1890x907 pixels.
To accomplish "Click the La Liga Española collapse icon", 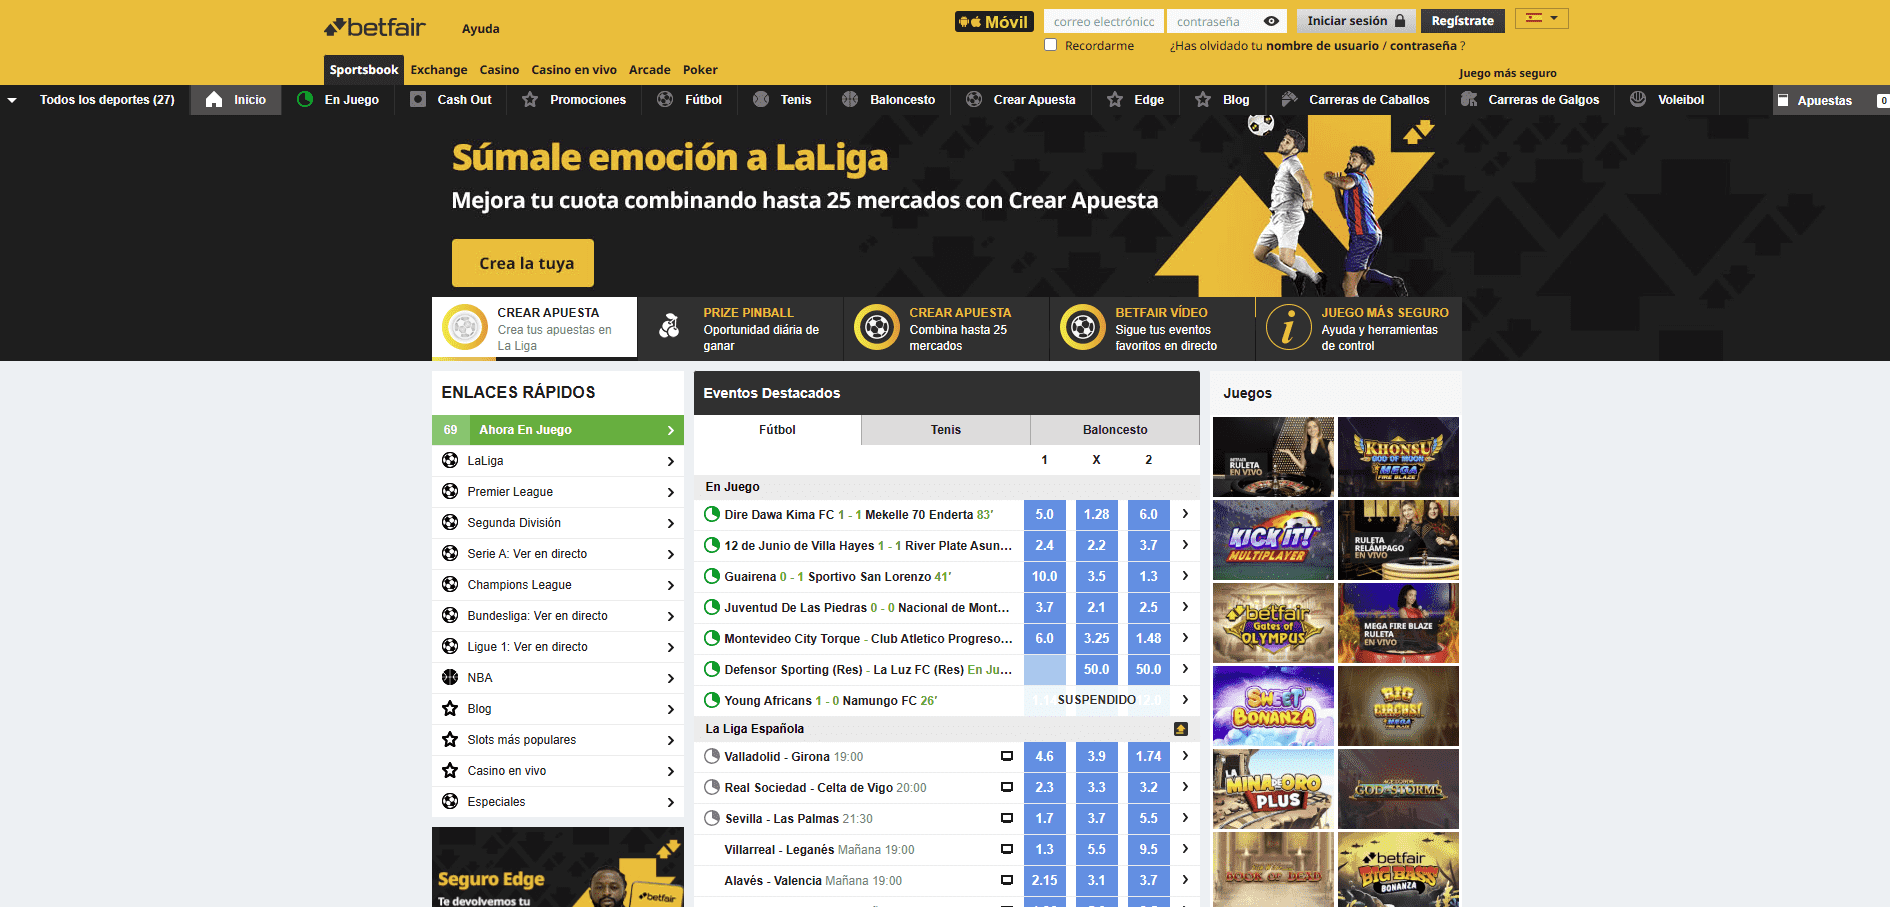I will pyautogui.click(x=1181, y=729).
